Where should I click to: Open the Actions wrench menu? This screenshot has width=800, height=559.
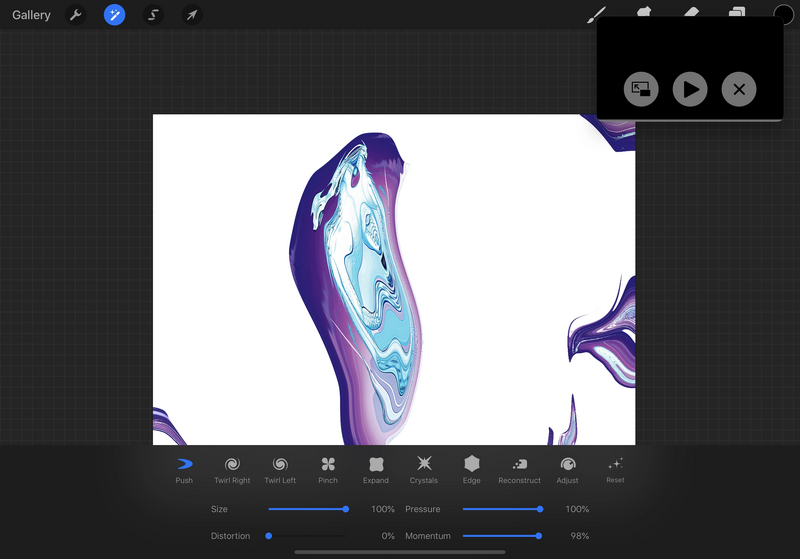(x=75, y=15)
